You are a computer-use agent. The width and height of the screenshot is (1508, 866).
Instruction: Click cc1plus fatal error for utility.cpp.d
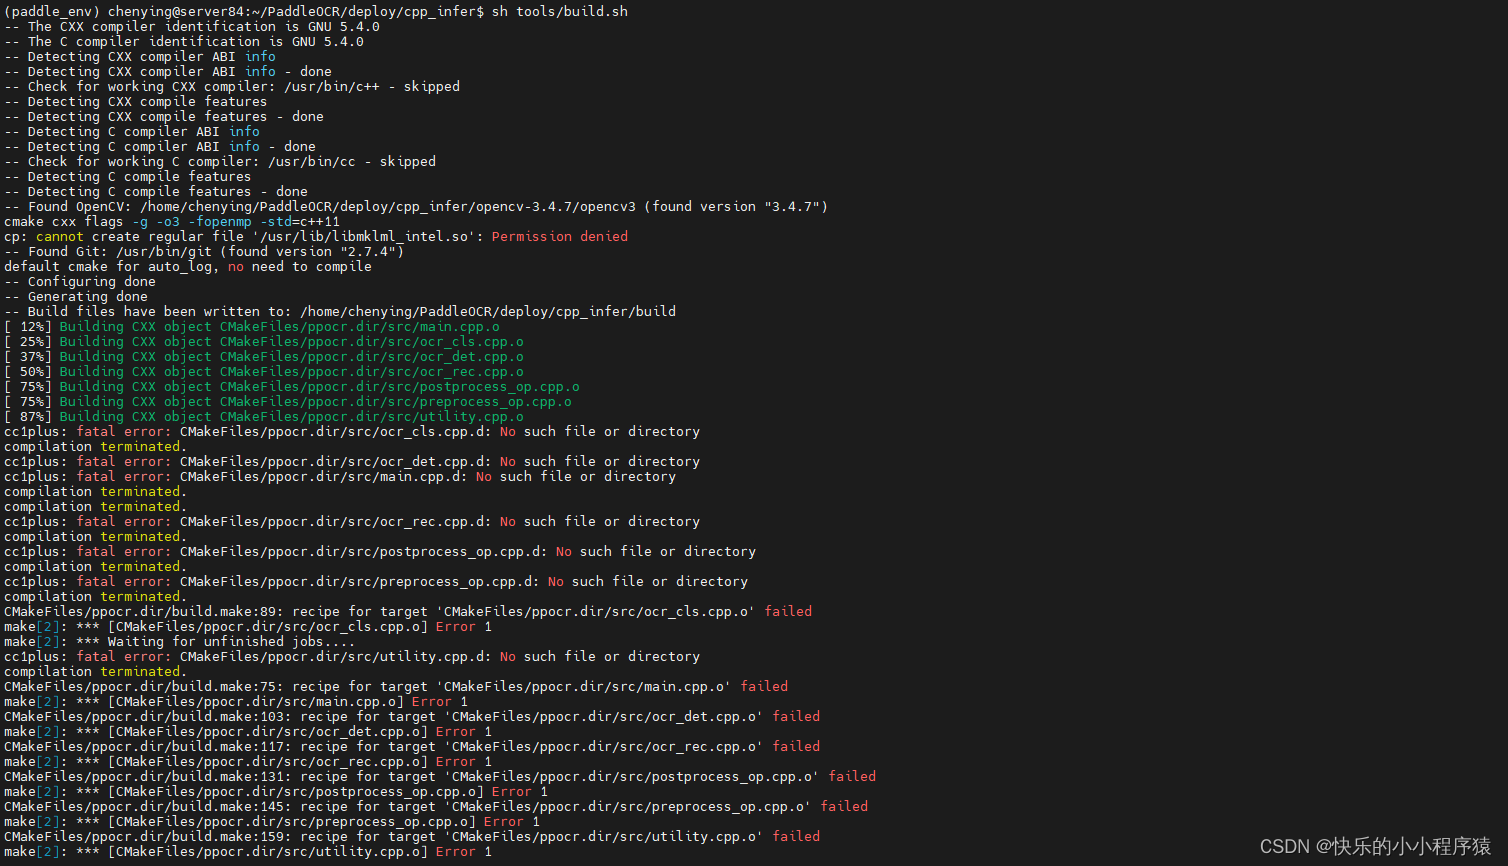pos(352,656)
